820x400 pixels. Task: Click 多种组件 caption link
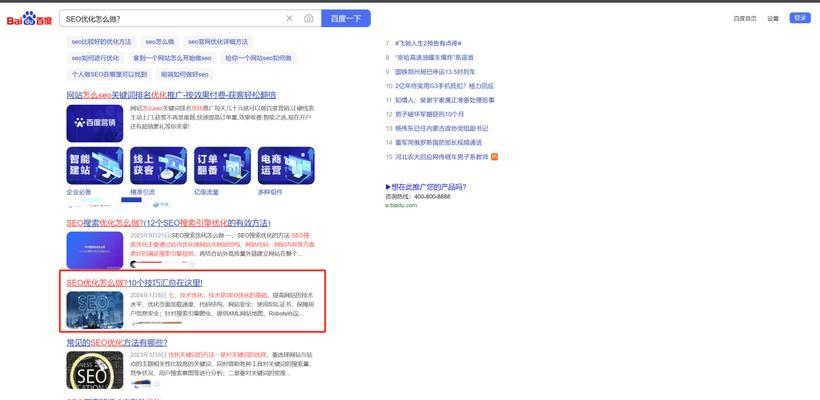click(270, 192)
